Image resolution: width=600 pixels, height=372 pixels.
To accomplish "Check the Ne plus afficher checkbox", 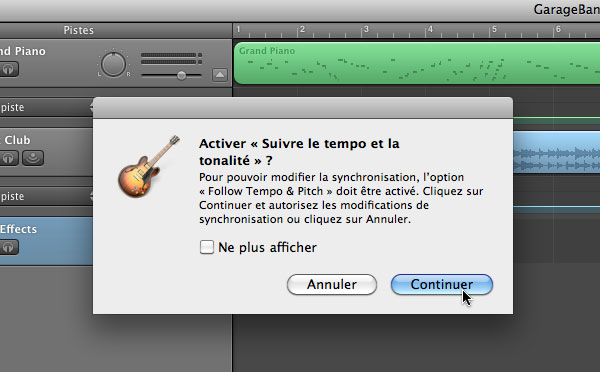I will click(207, 247).
